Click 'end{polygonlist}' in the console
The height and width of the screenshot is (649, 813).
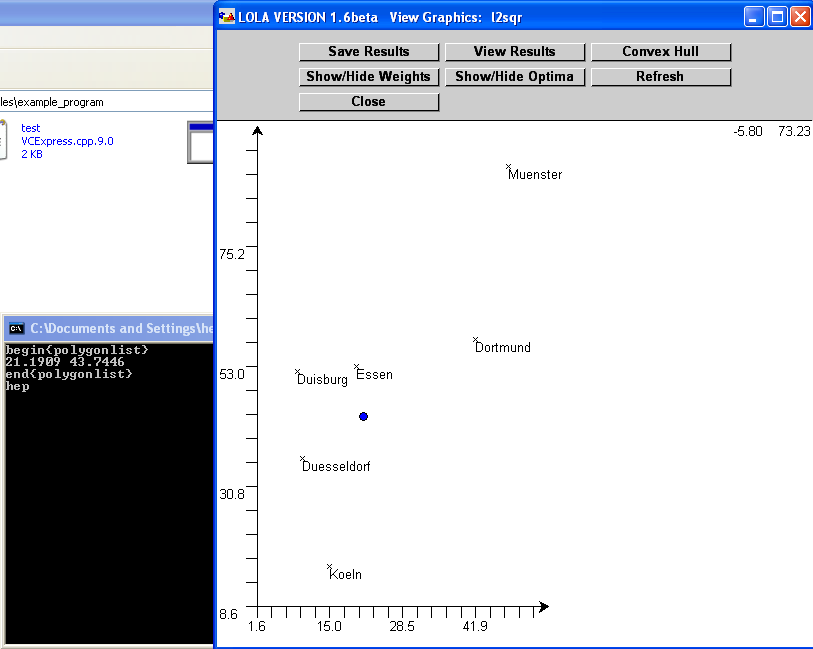click(69, 374)
